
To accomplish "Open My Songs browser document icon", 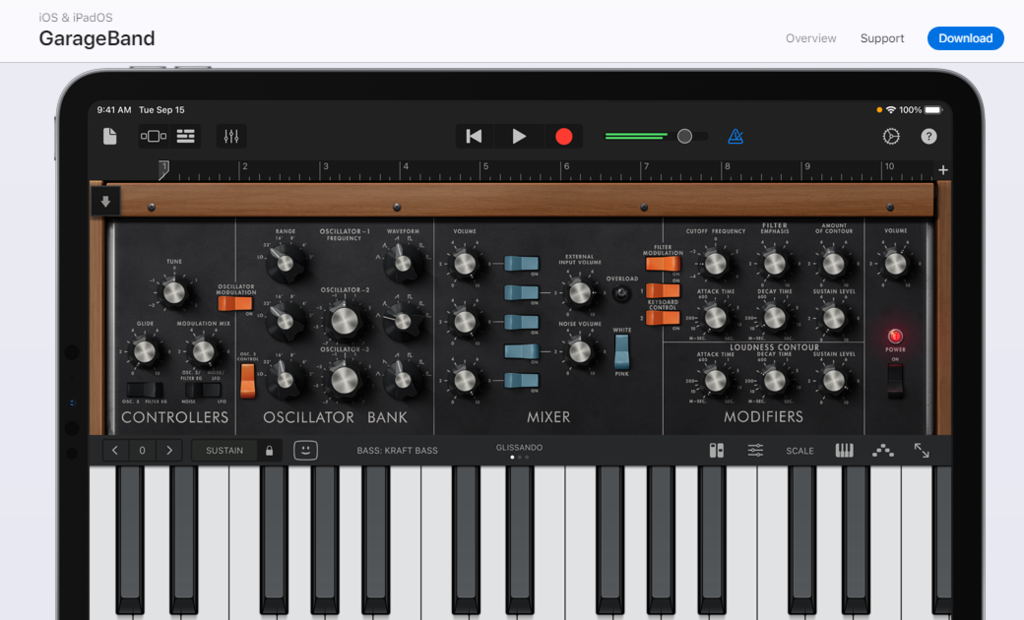I will coord(110,136).
